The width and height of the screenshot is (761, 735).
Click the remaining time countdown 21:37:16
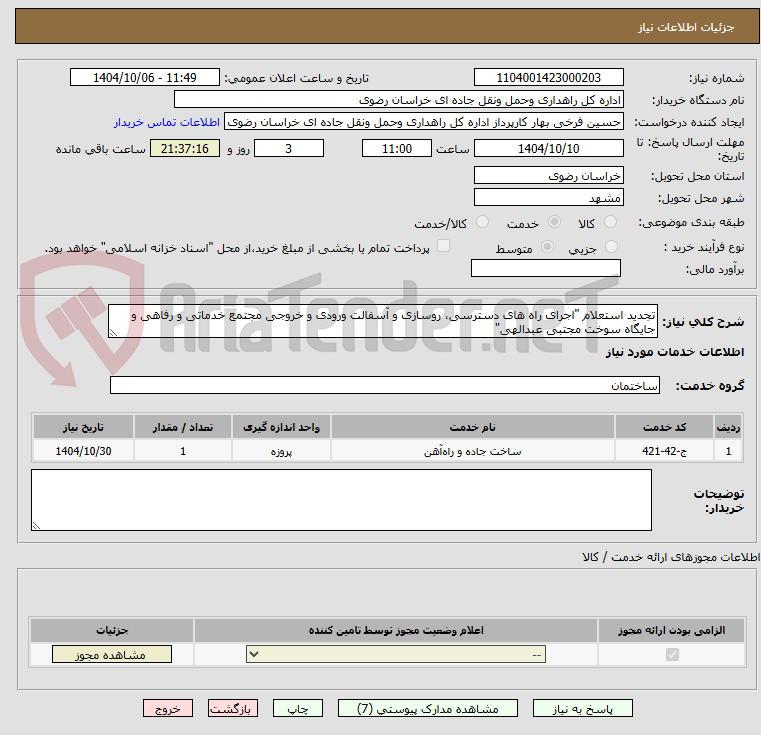(184, 148)
